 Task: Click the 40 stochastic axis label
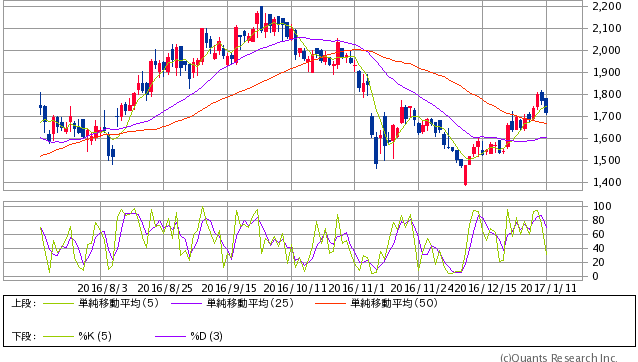[x=599, y=249]
